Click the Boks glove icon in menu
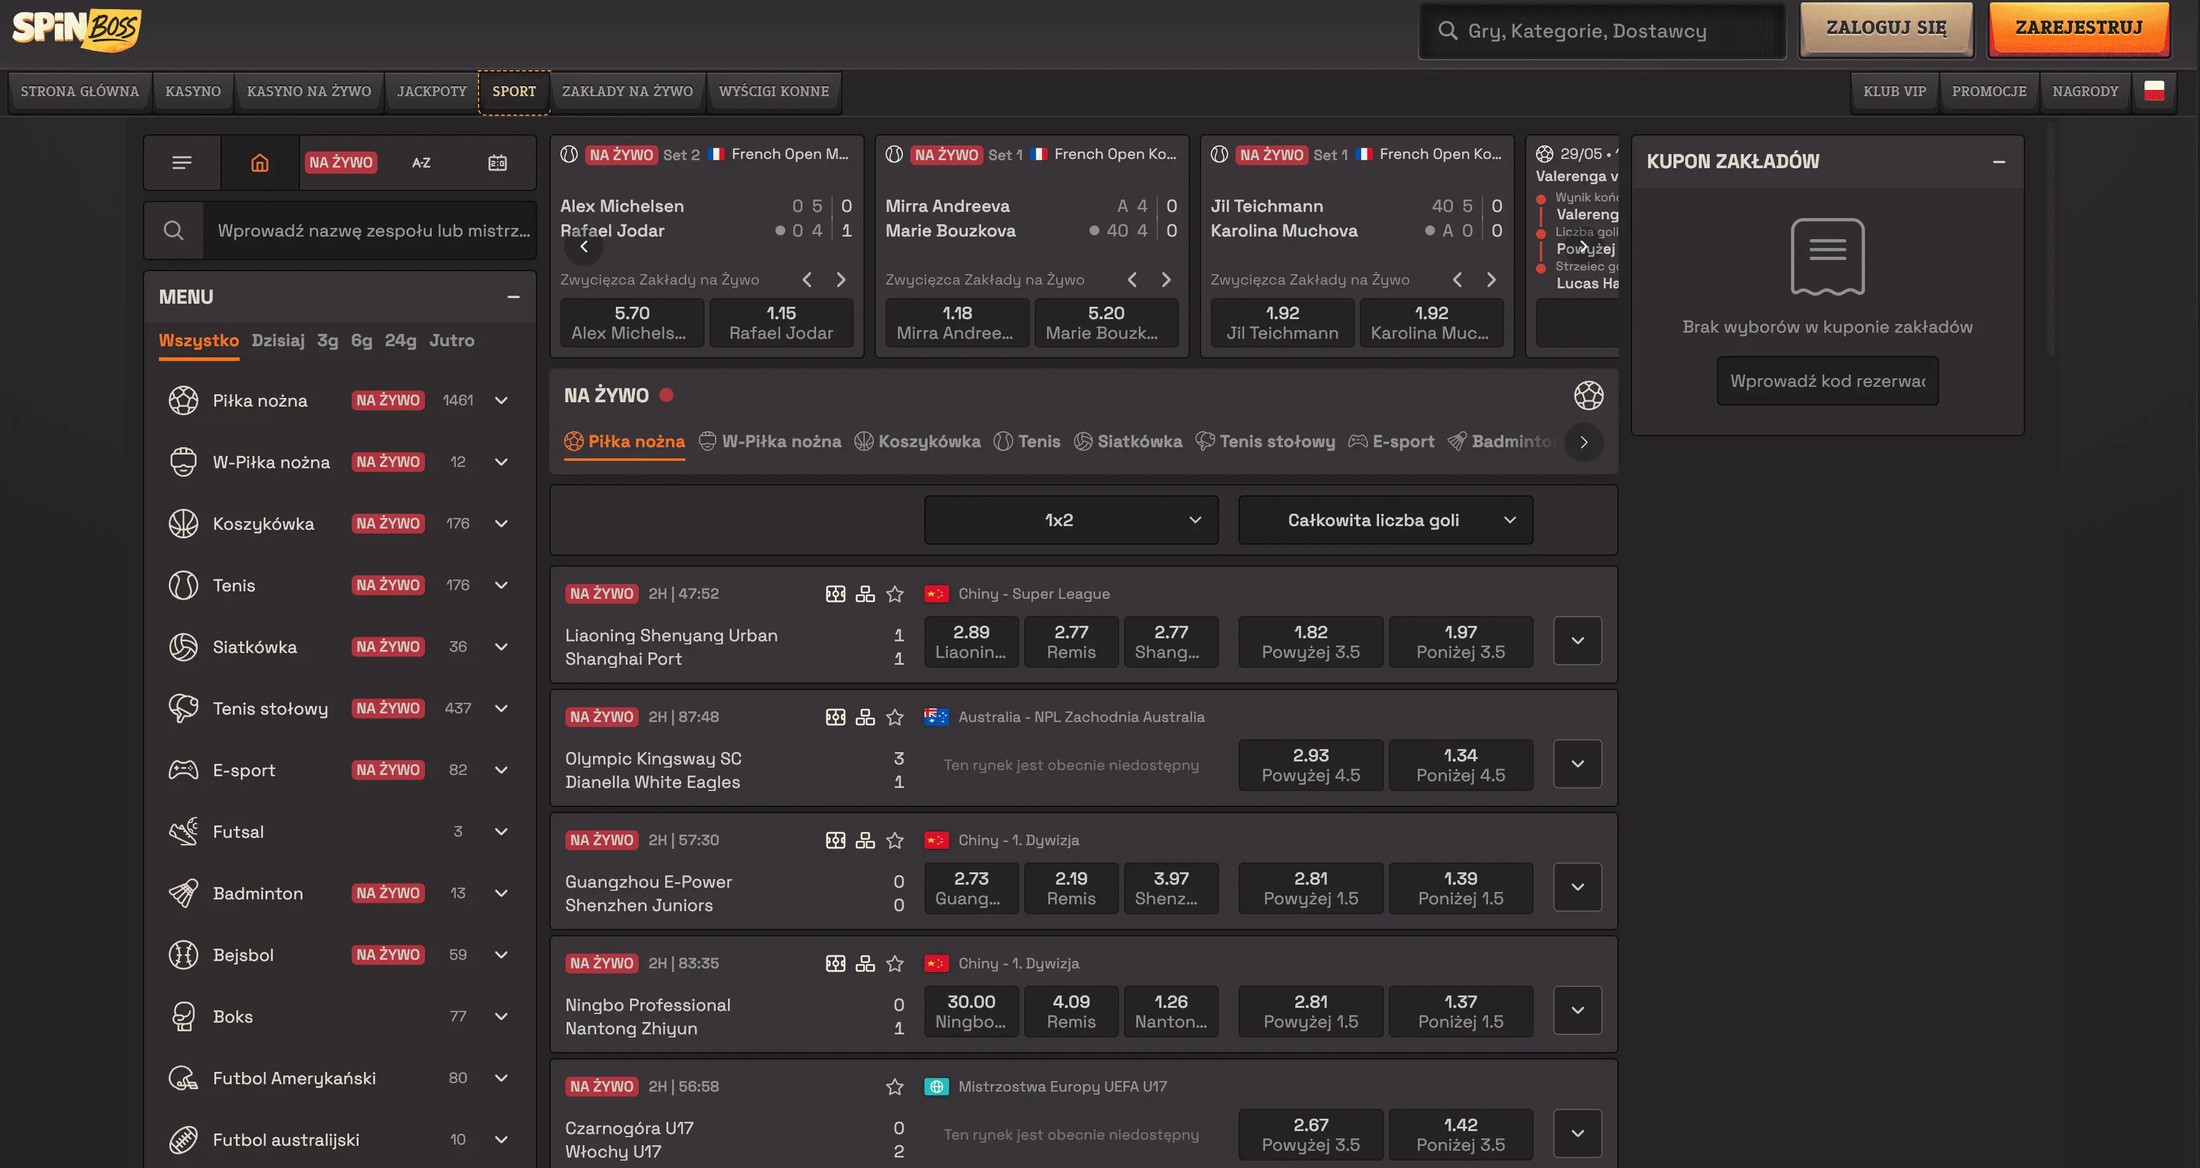Image resolution: width=2200 pixels, height=1168 pixels. click(183, 1016)
